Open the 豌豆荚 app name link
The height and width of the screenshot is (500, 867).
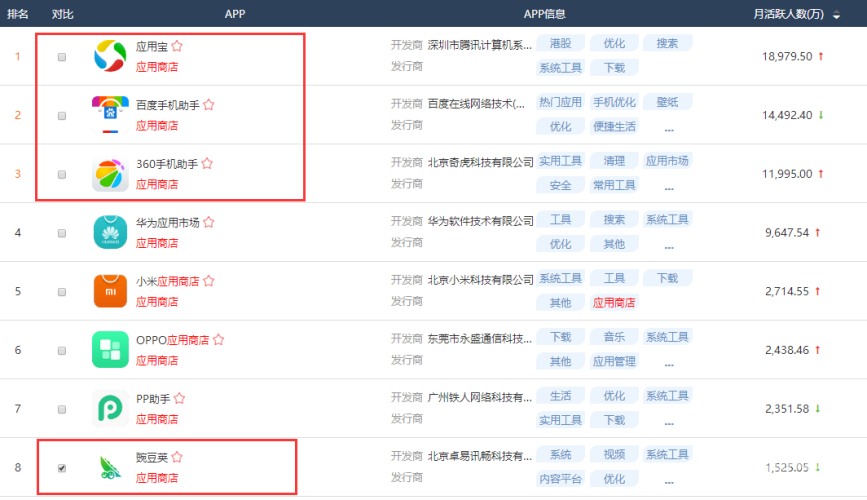pyautogui.click(x=152, y=457)
